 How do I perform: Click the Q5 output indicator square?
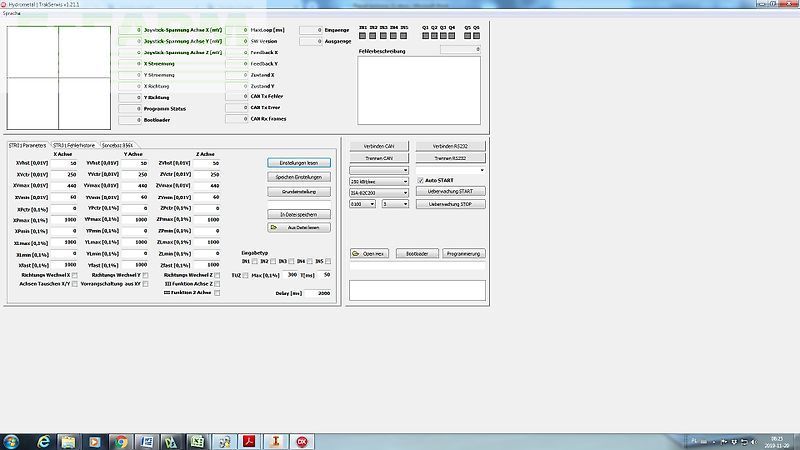[x=467, y=36]
